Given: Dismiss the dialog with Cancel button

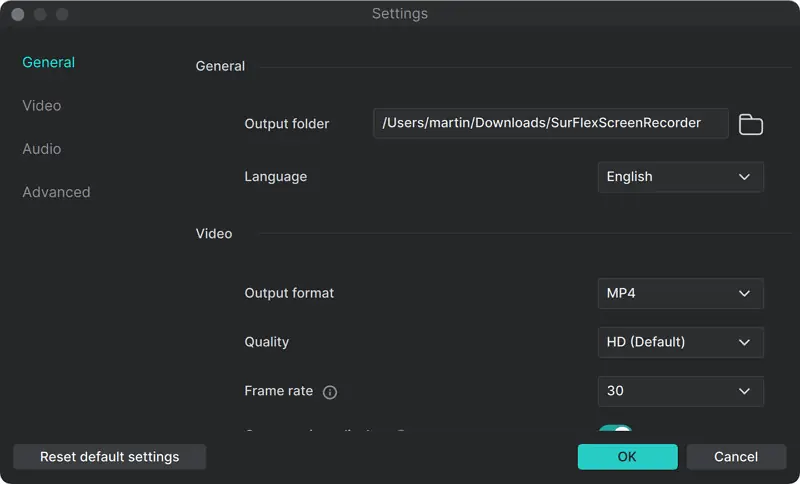Looking at the screenshot, I should [736, 456].
